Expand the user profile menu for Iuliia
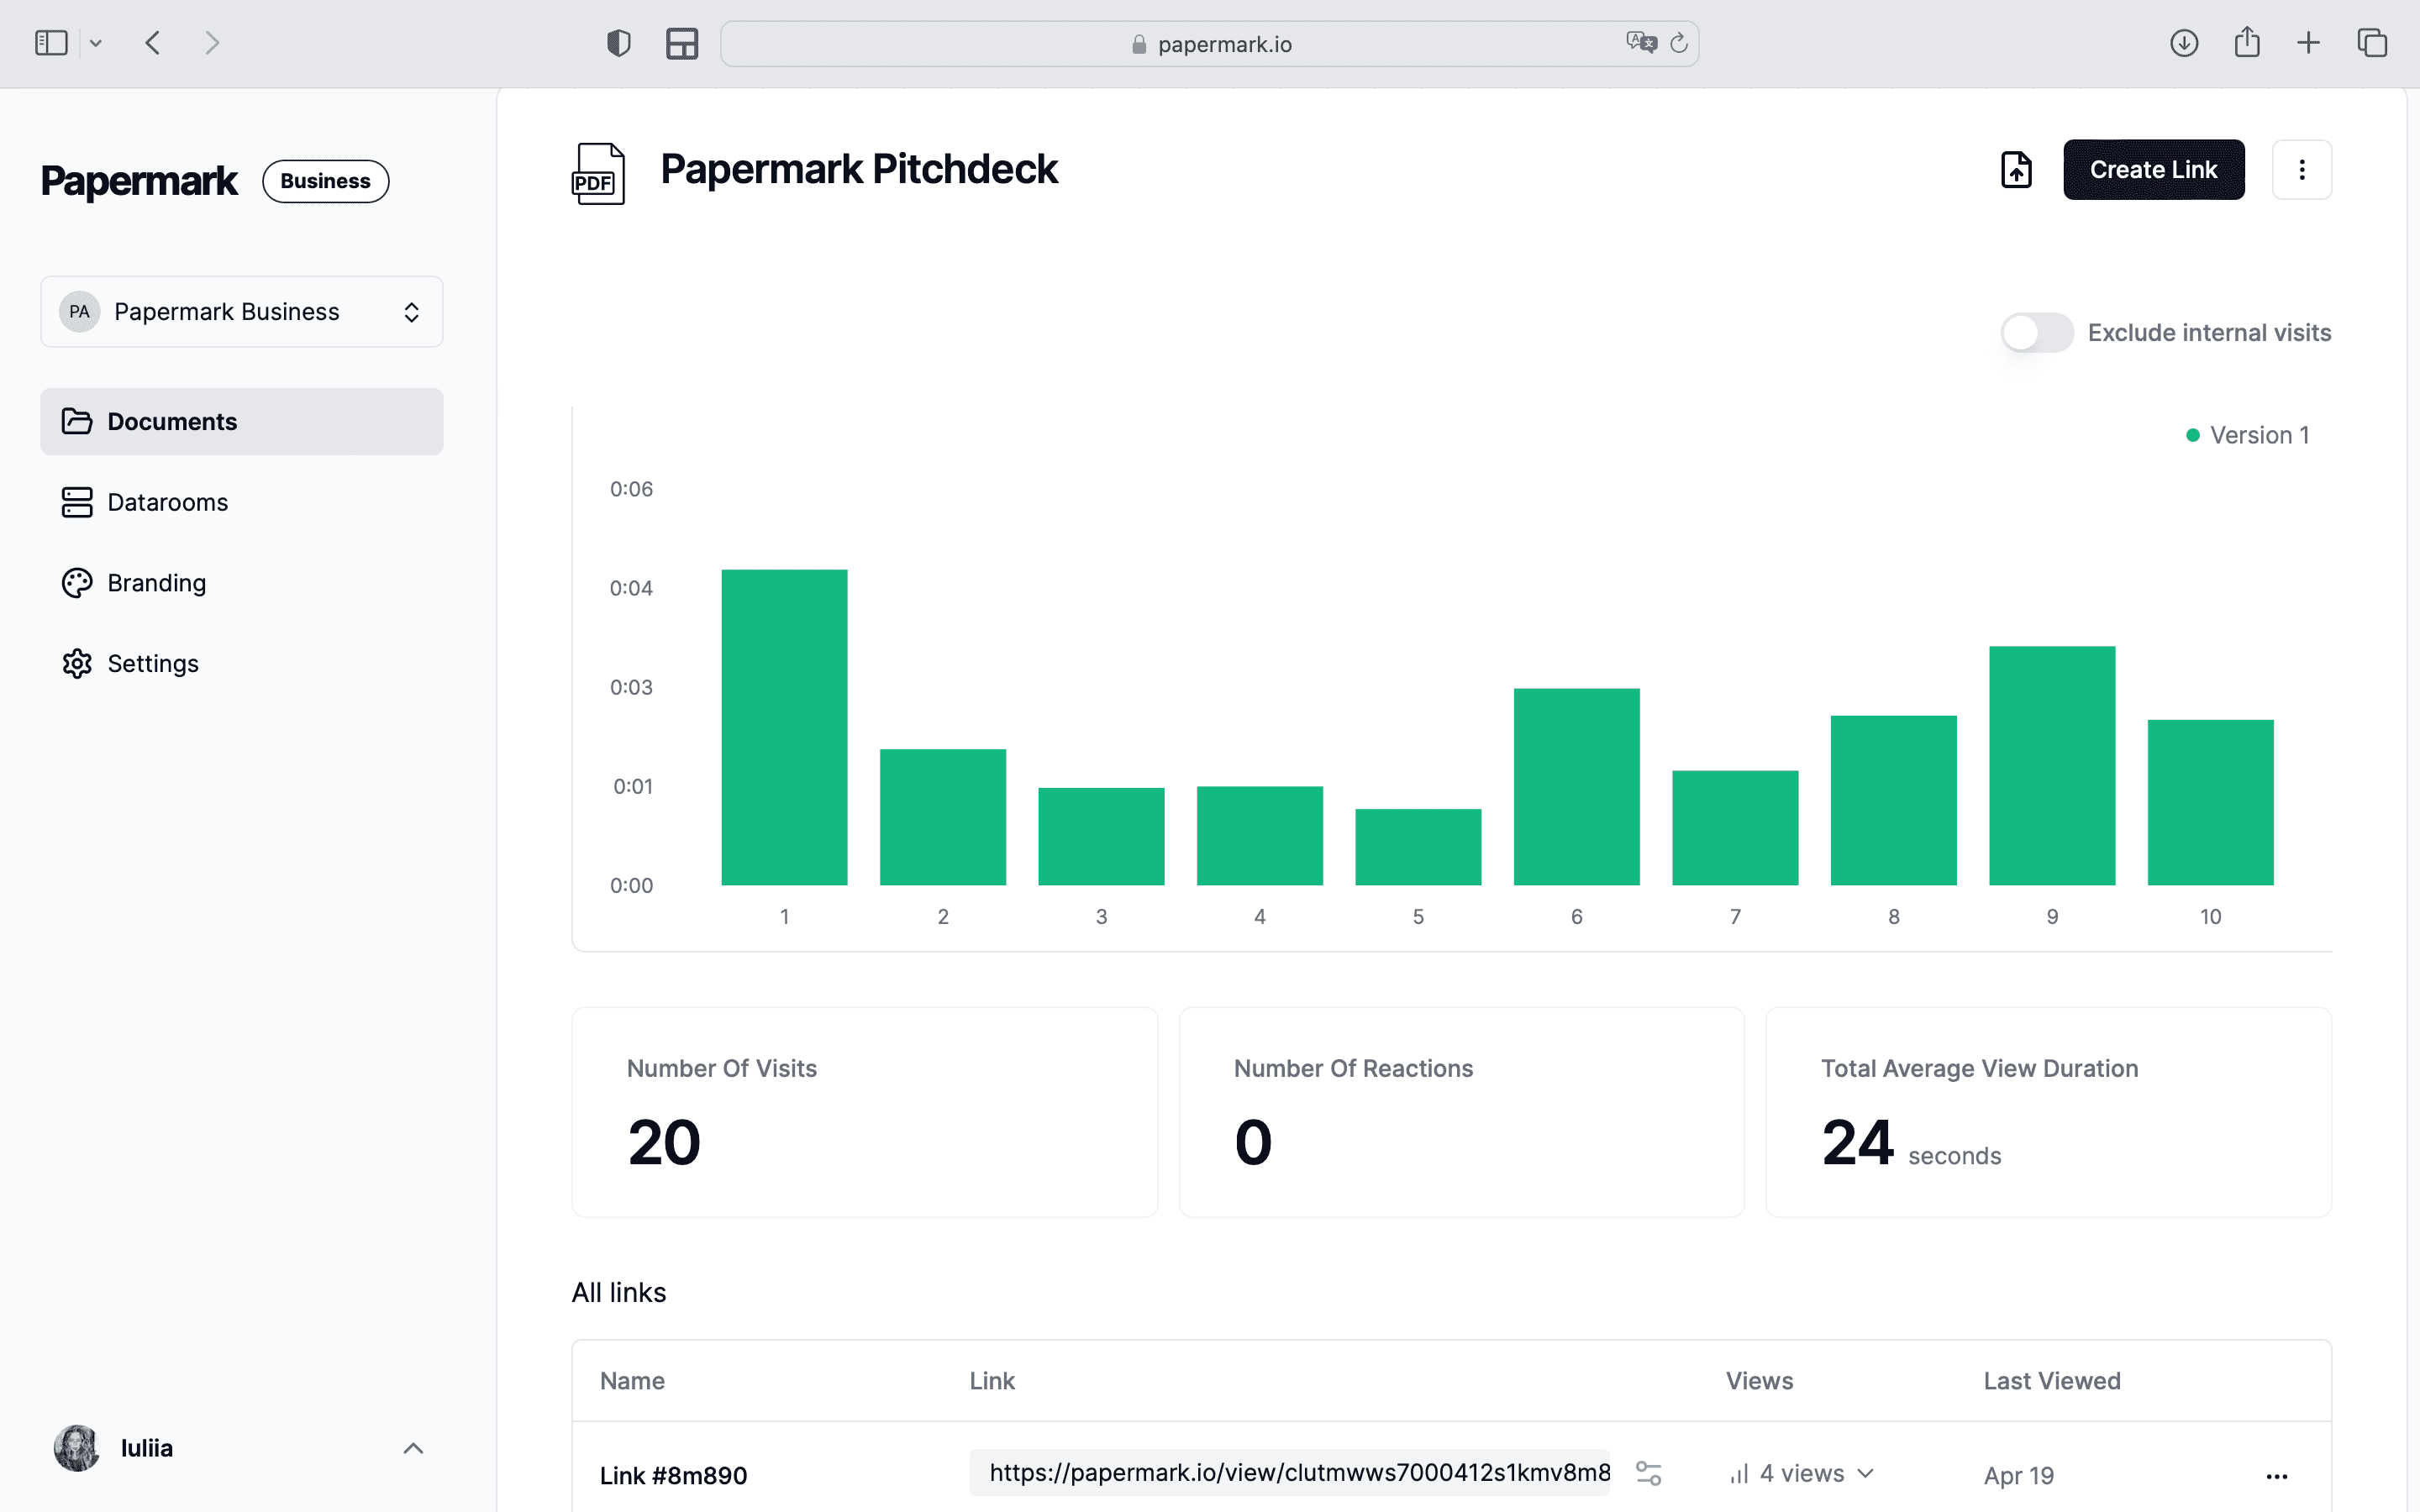 tap(413, 1447)
